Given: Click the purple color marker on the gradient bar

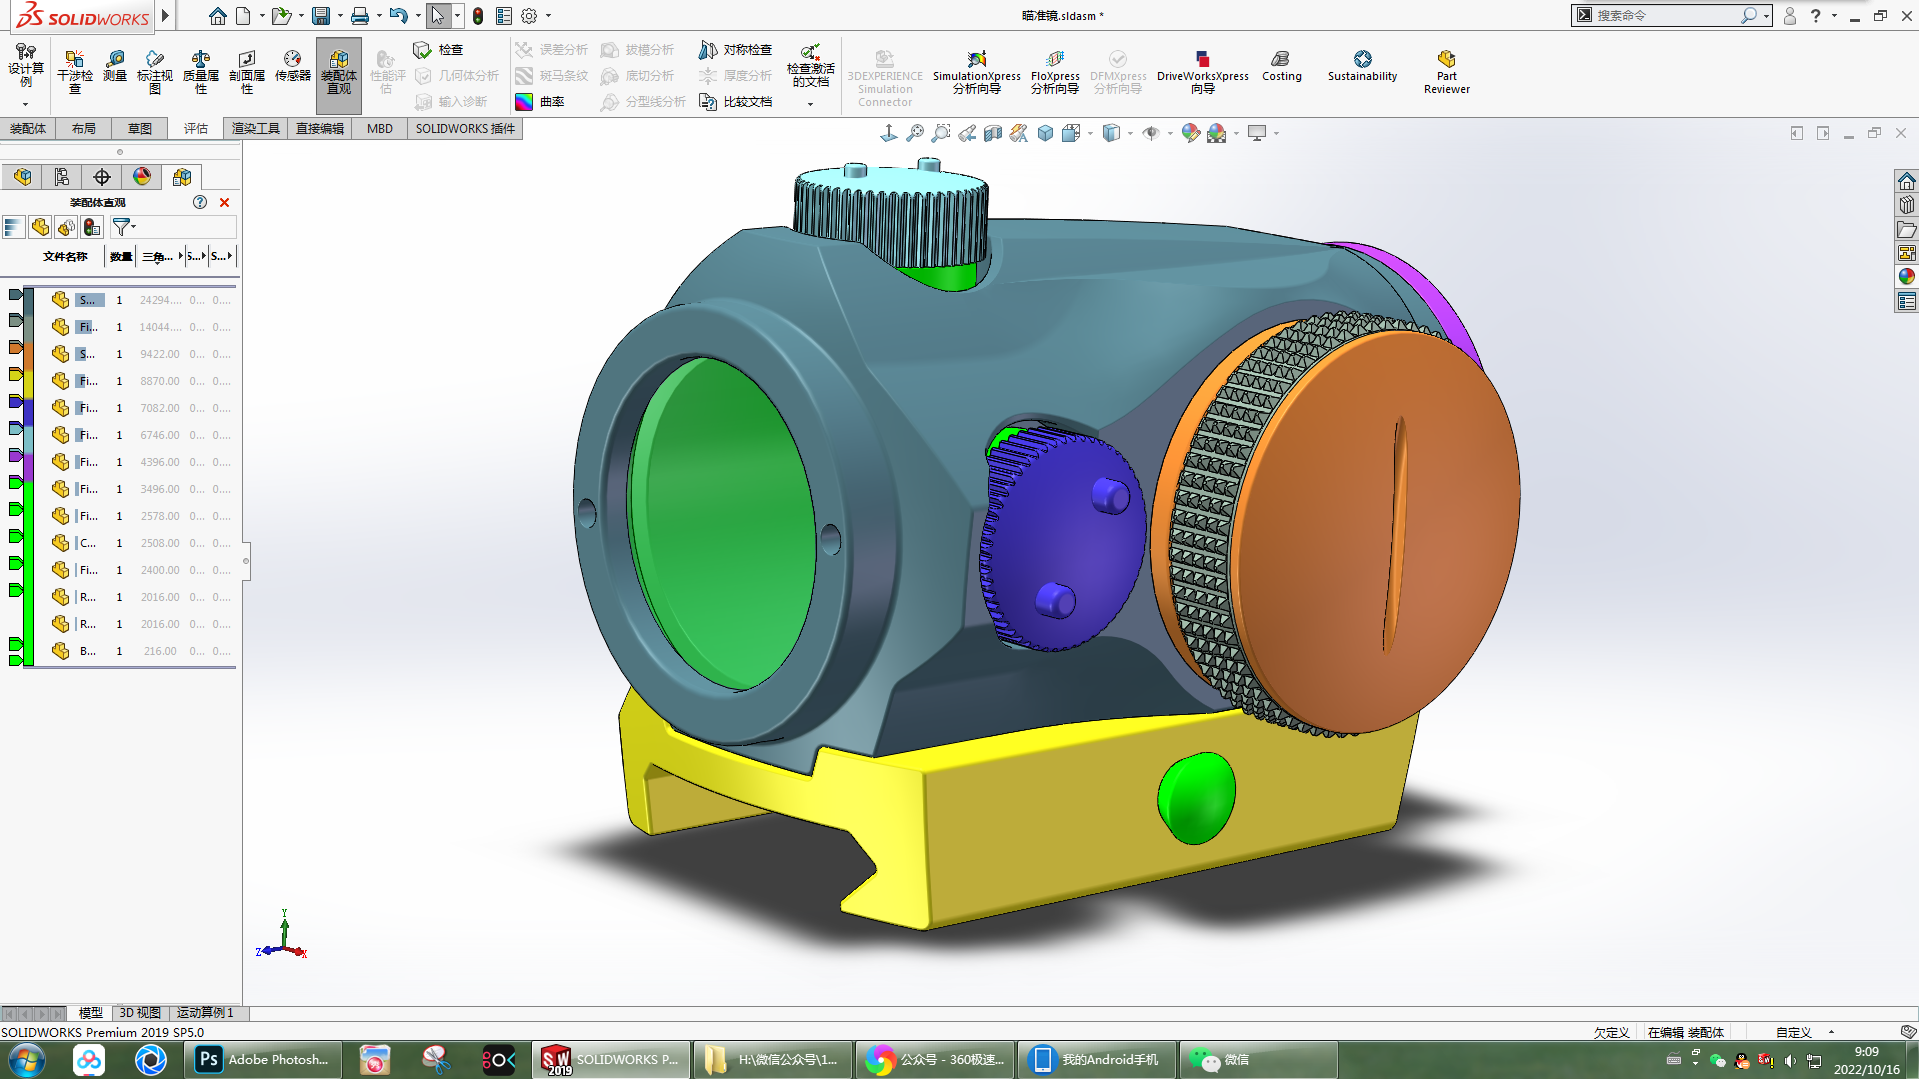Looking at the screenshot, I should point(15,455).
